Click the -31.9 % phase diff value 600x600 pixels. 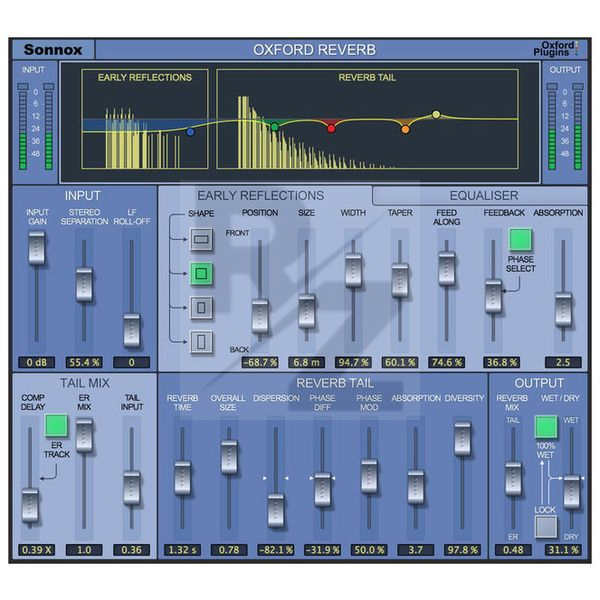click(x=323, y=550)
